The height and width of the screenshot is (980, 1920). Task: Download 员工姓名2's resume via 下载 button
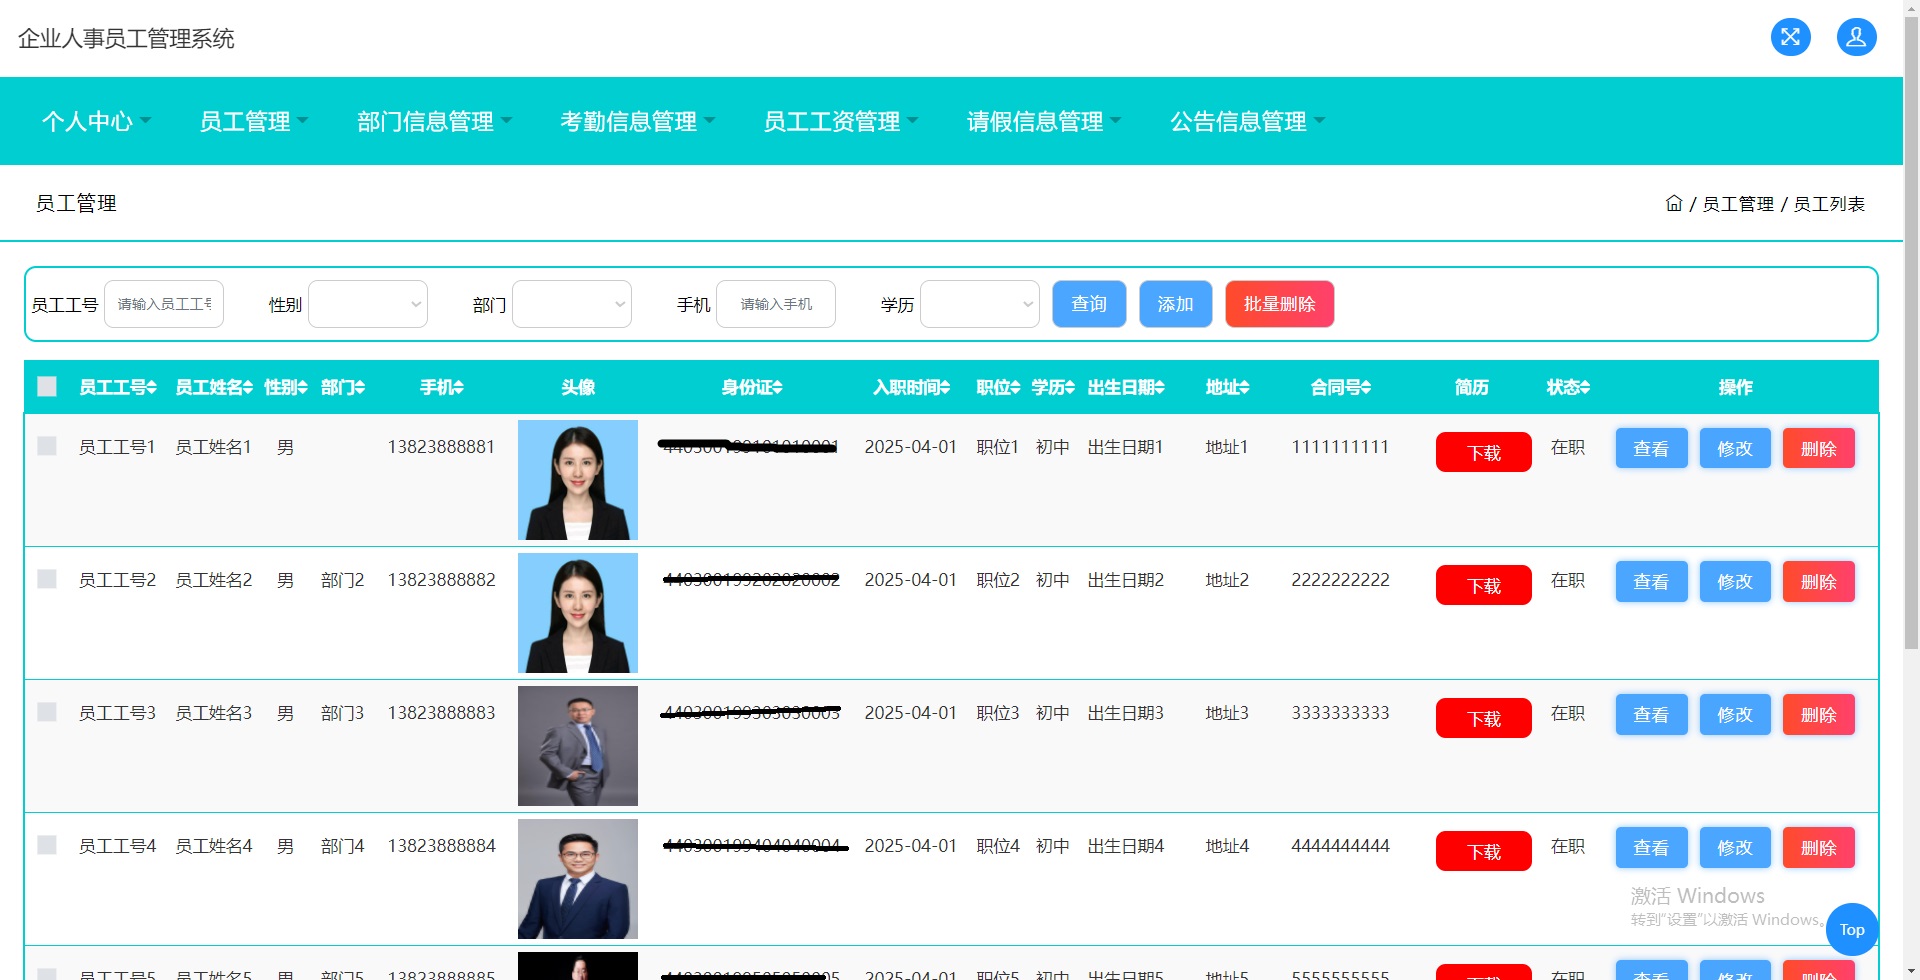1483,585
